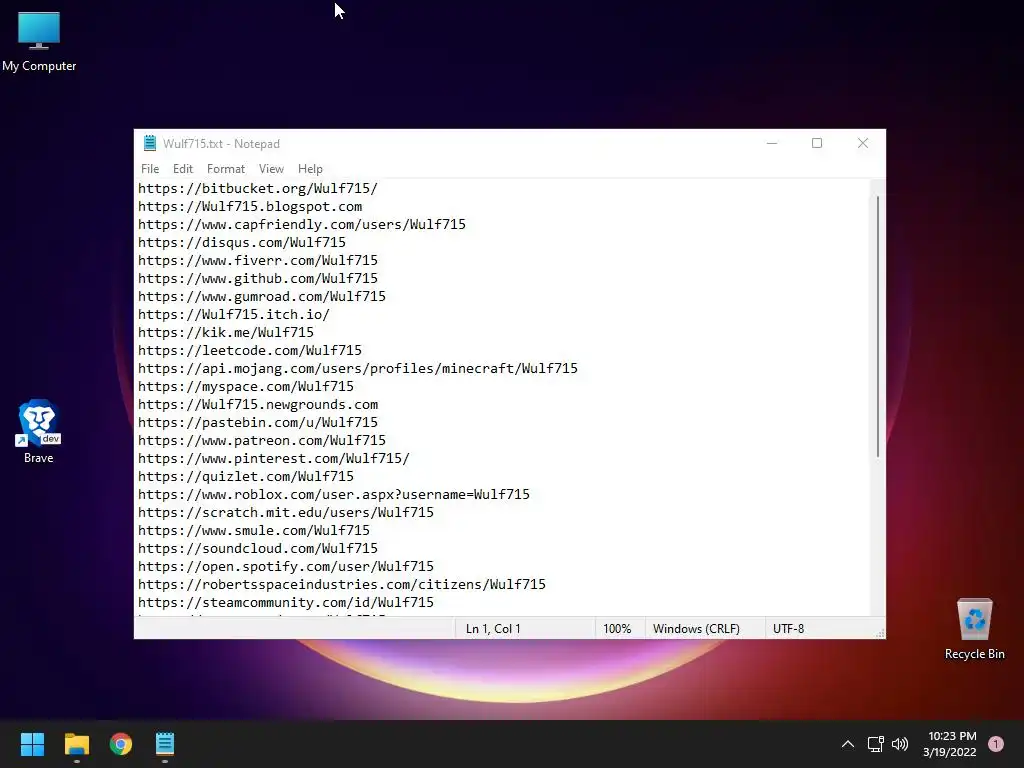Click the Notepad taskbar icon
Image resolution: width=1024 pixels, height=768 pixels.
(x=165, y=744)
